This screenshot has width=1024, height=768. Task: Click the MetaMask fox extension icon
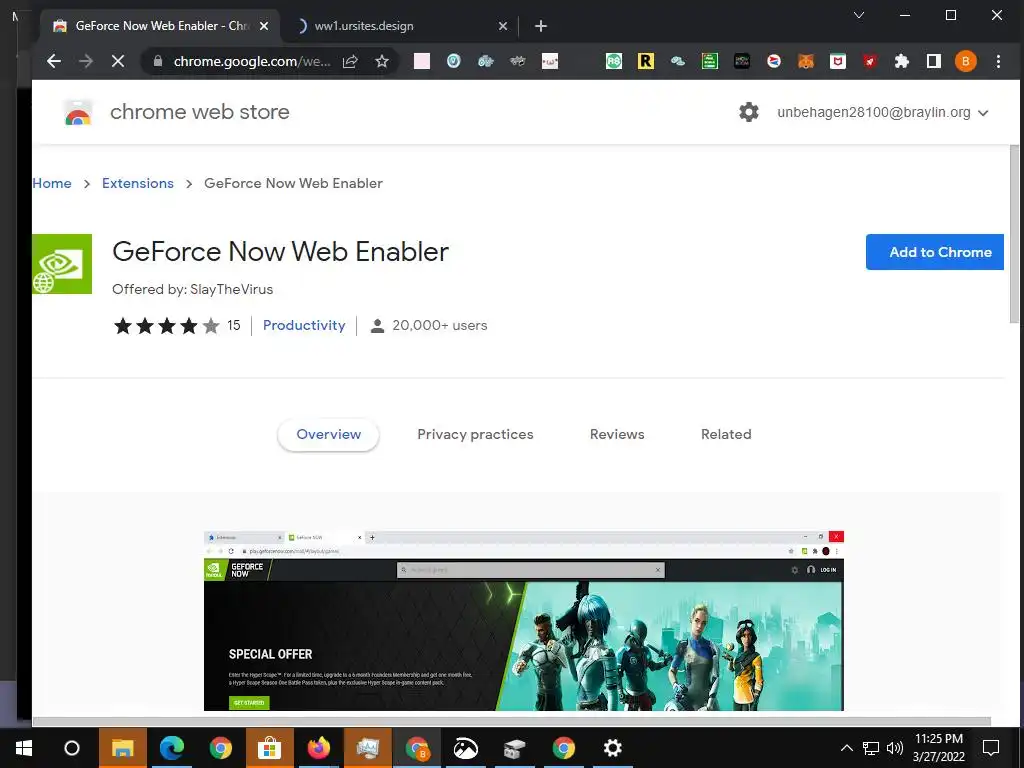tap(806, 61)
